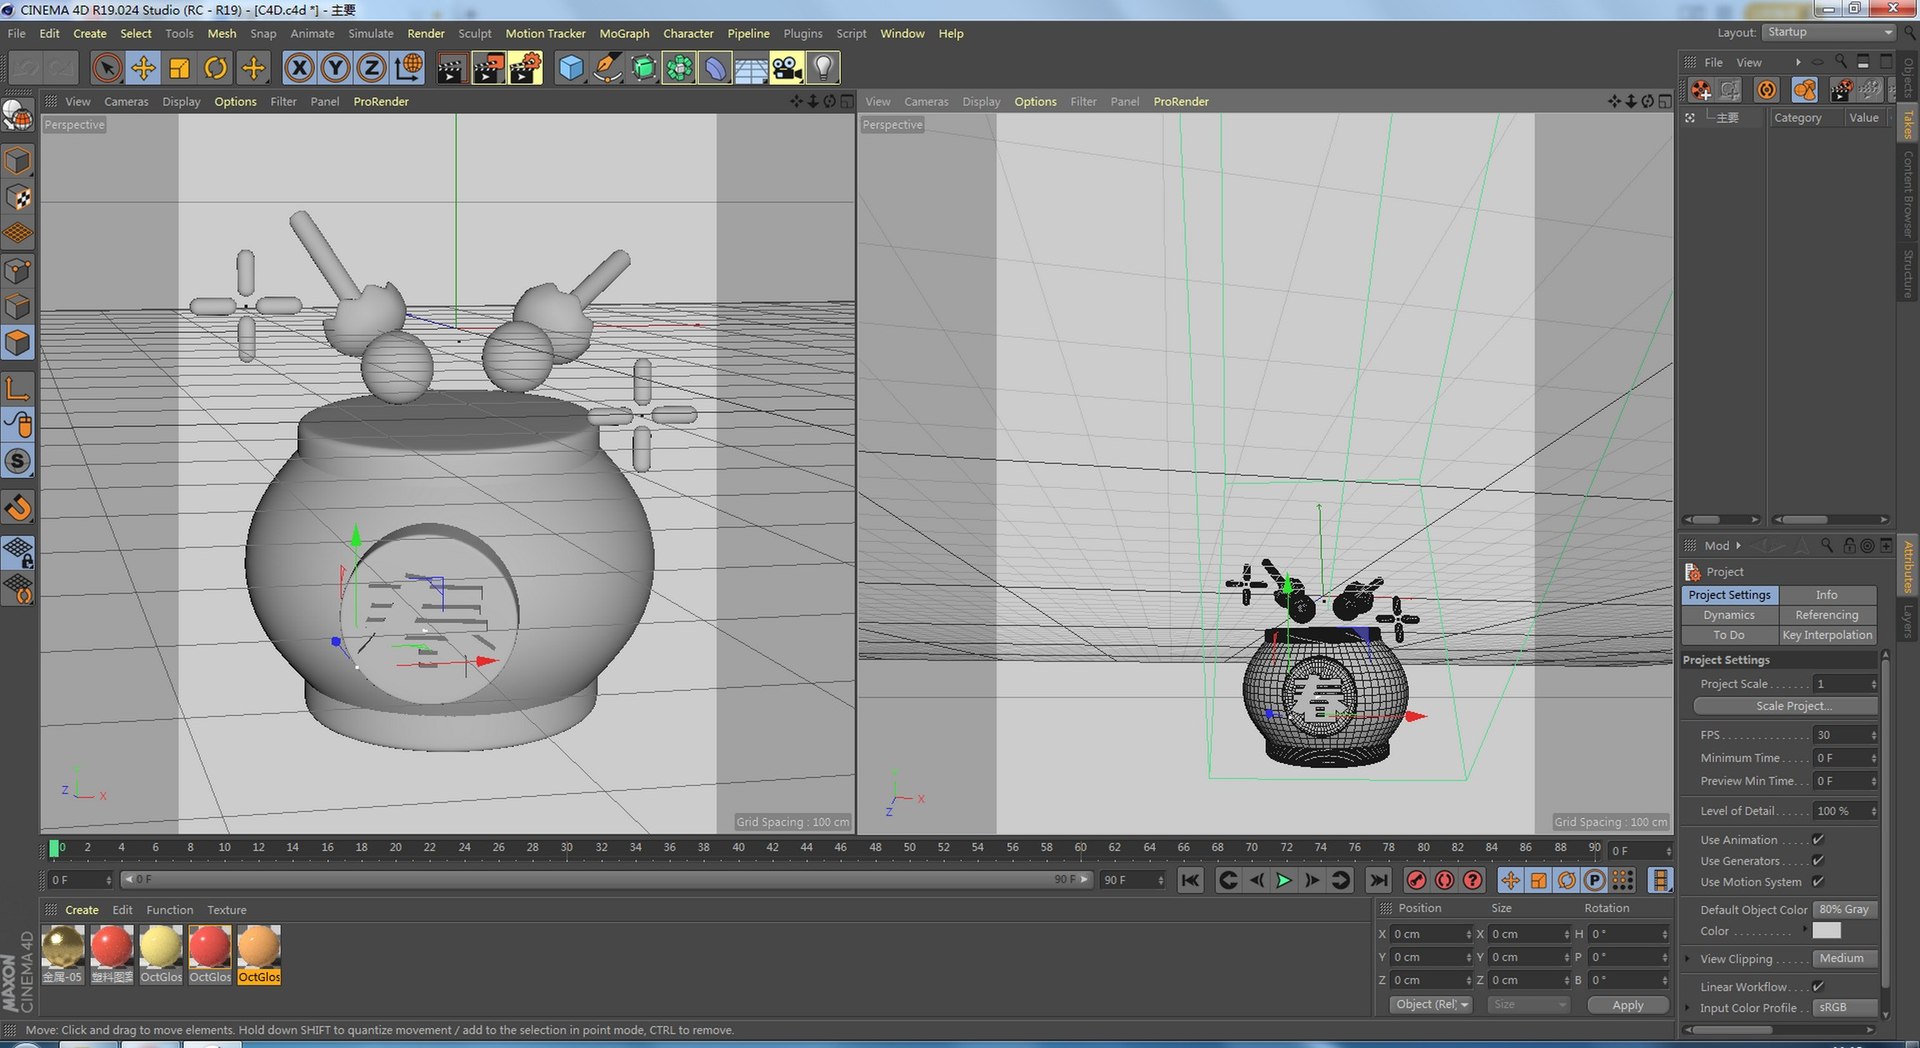Click the timeline preview range slider bar

pos(606,880)
